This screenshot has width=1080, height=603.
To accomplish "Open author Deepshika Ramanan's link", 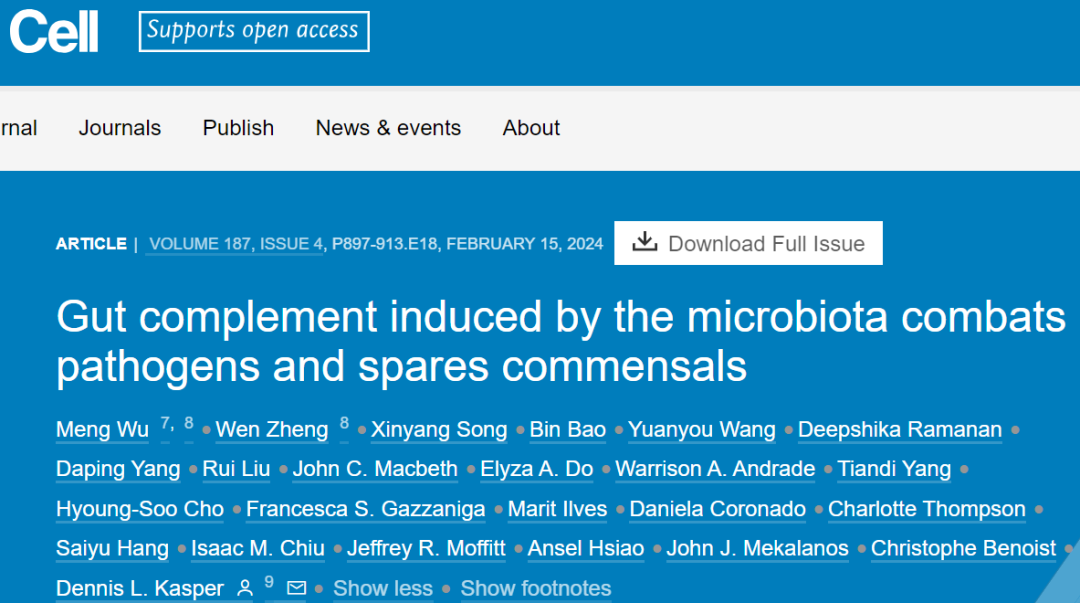I will [900, 429].
